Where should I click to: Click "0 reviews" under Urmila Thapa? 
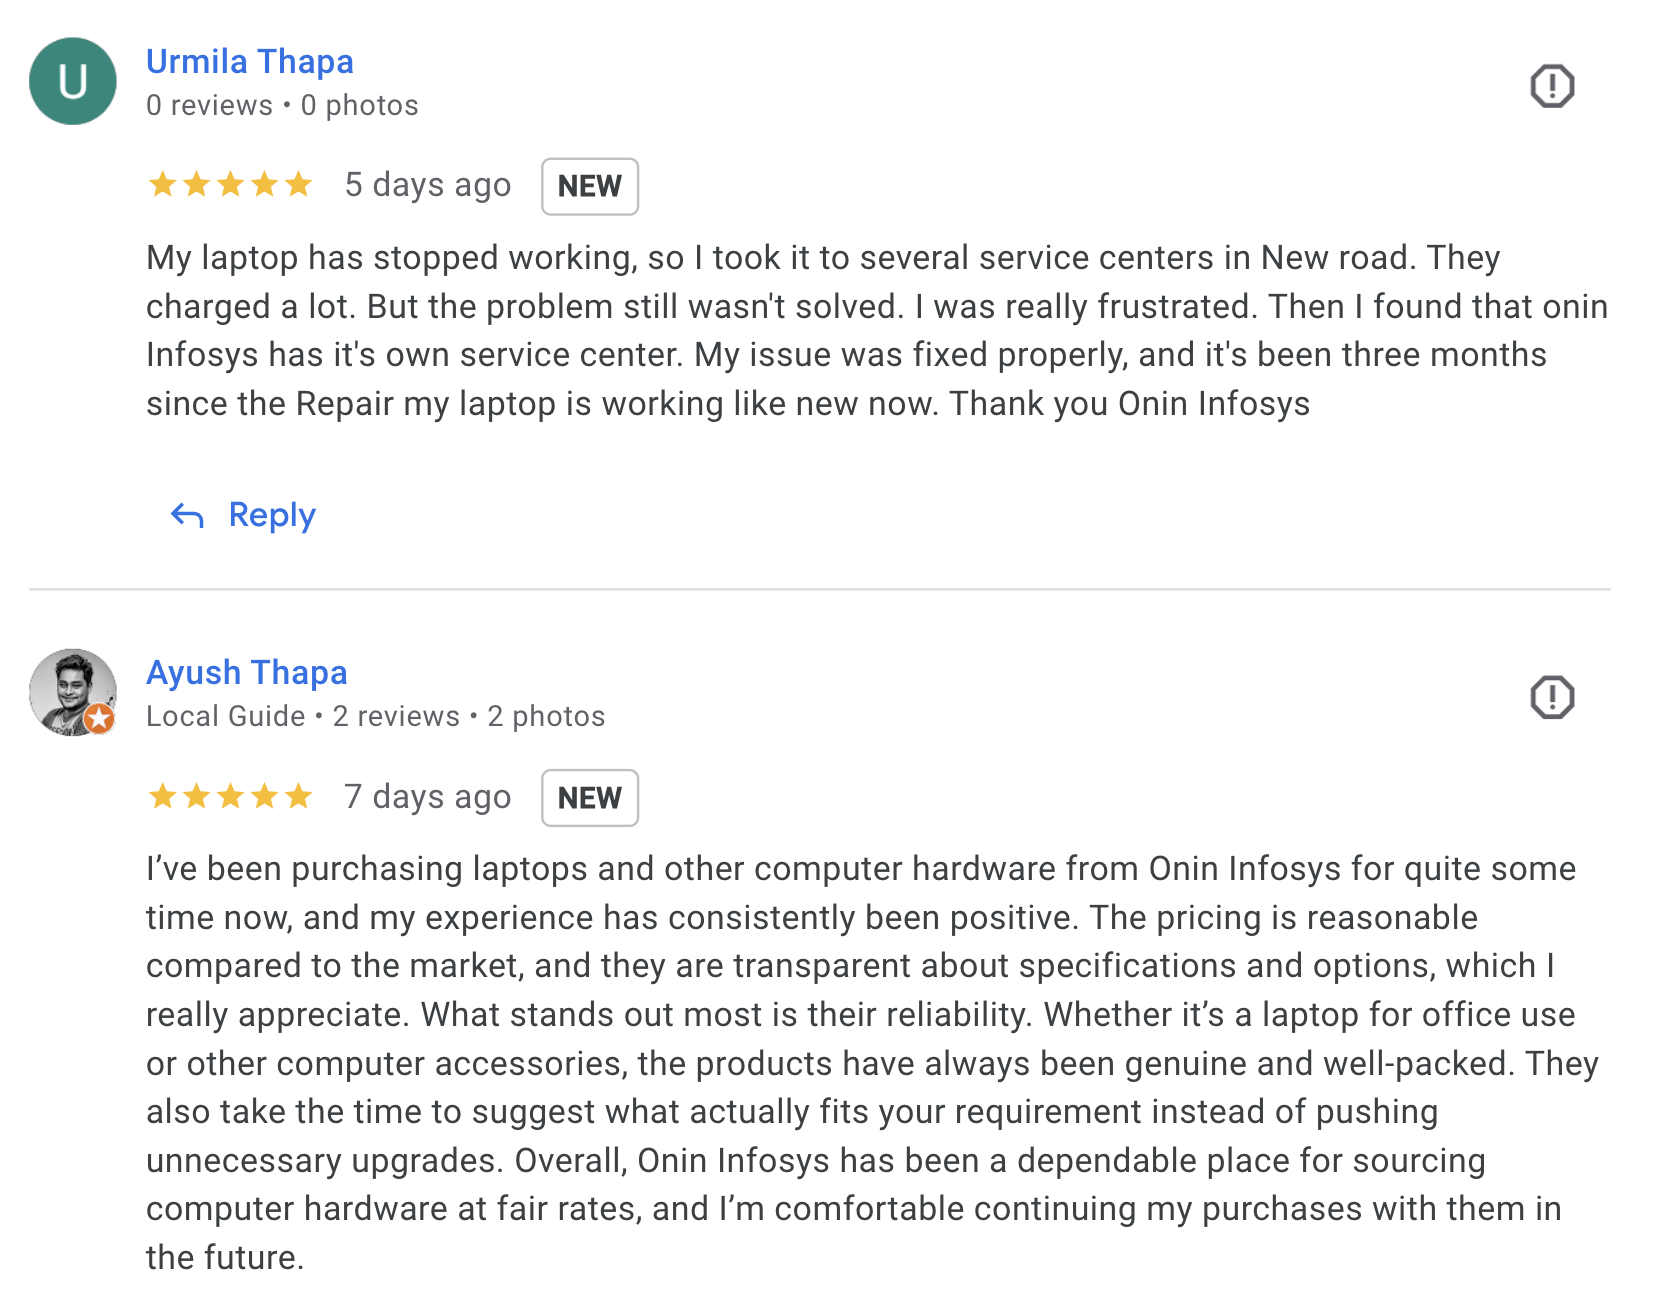click(209, 105)
